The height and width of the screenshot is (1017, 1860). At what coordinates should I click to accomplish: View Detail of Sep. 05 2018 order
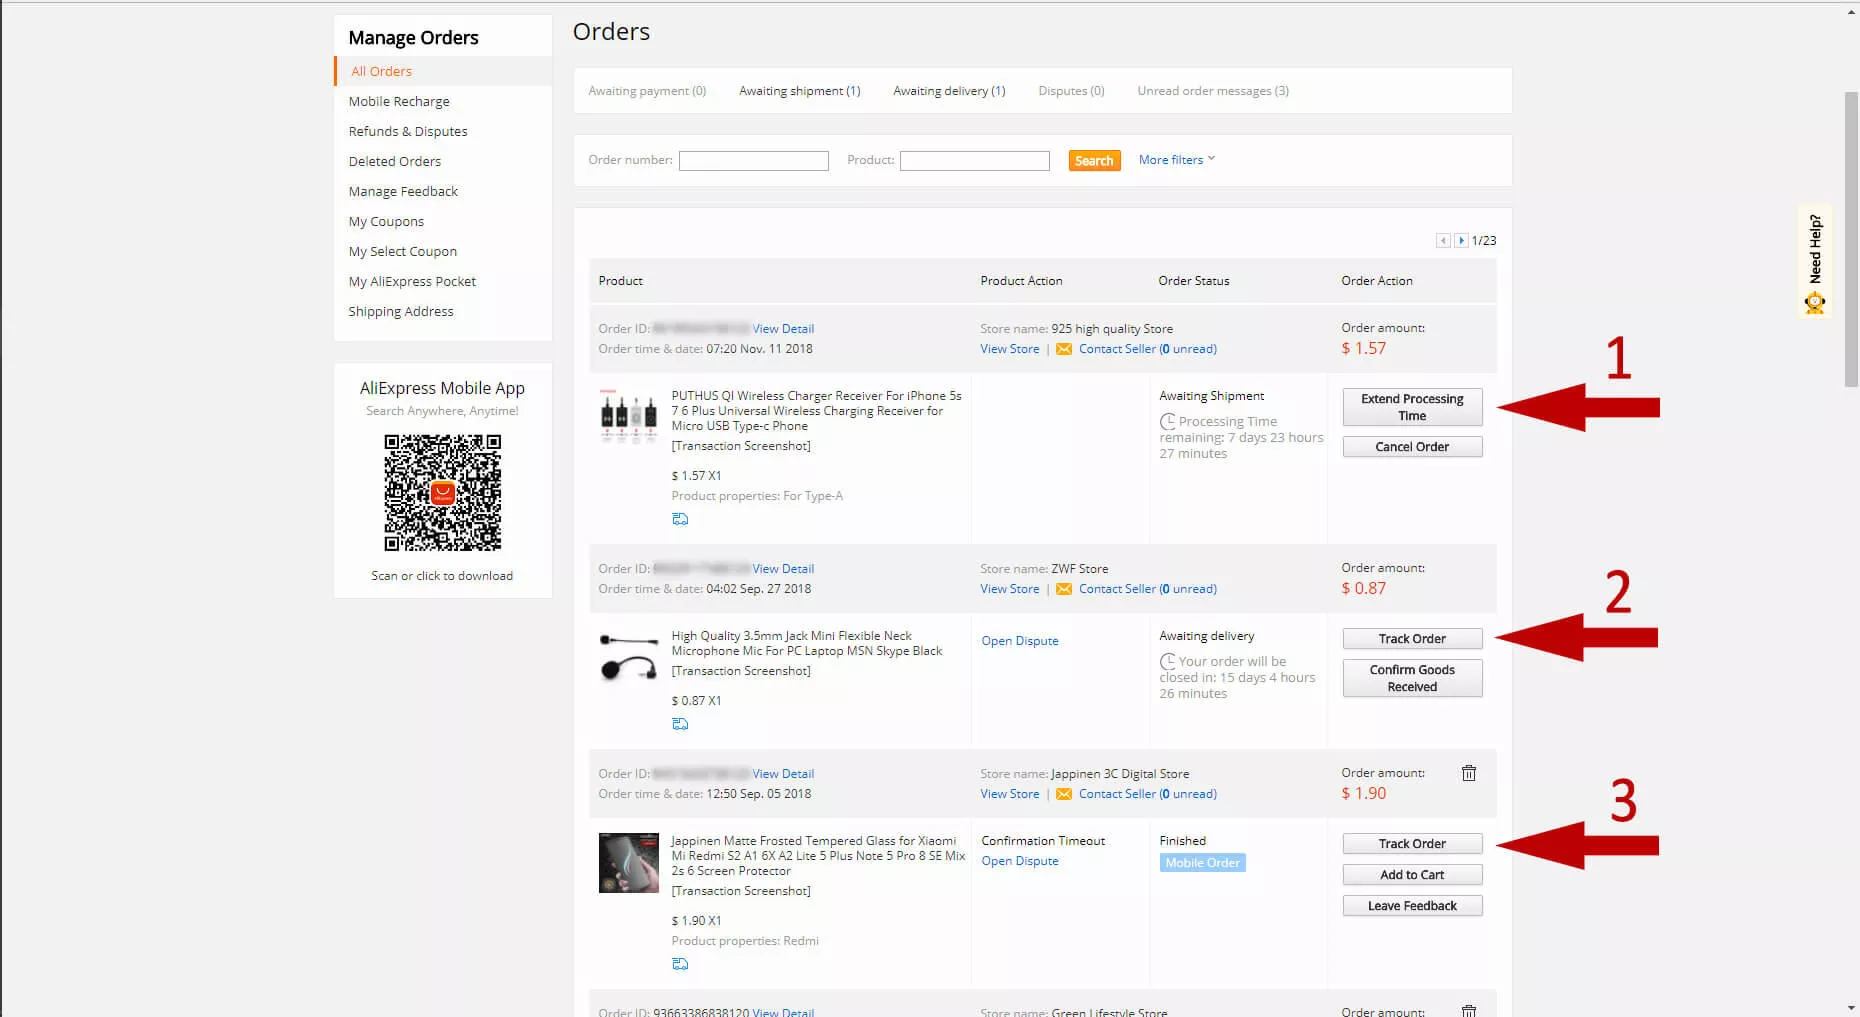click(x=783, y=774)
